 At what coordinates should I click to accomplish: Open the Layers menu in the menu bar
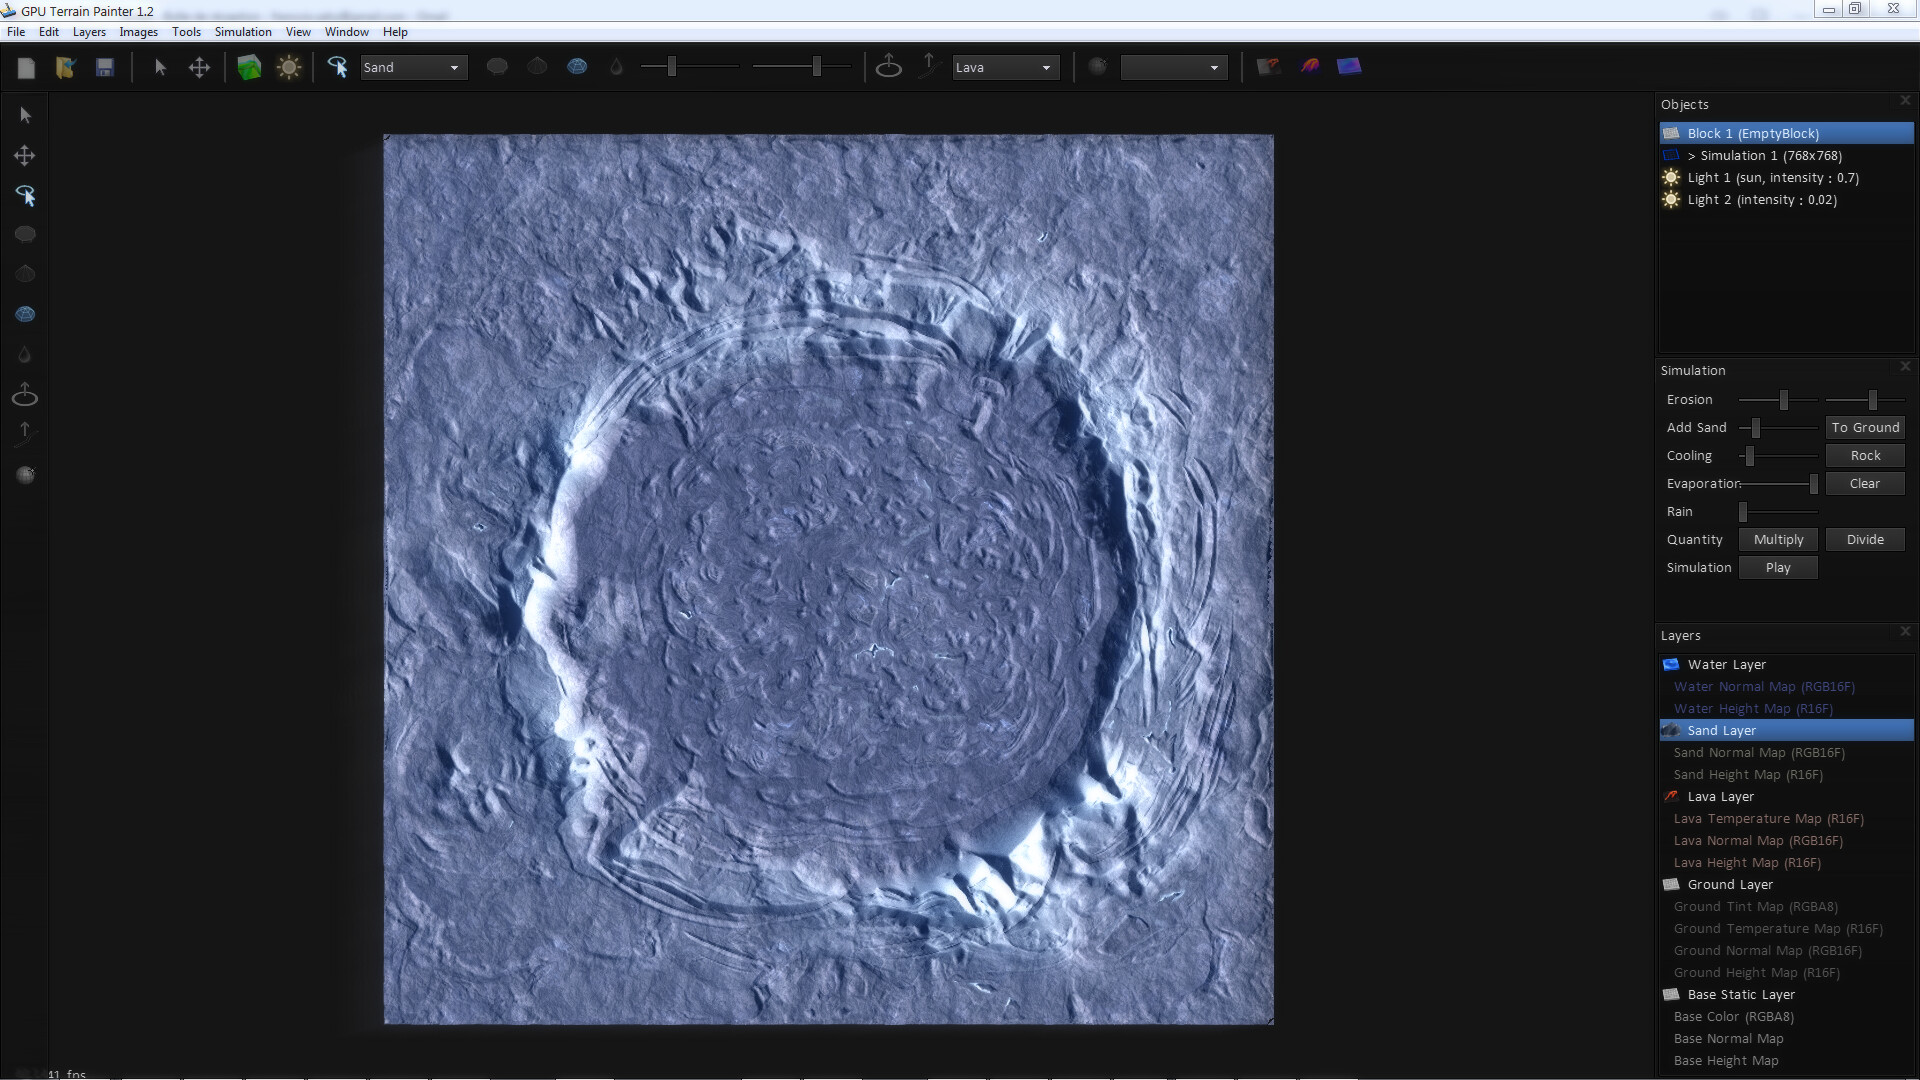(89, 31)
